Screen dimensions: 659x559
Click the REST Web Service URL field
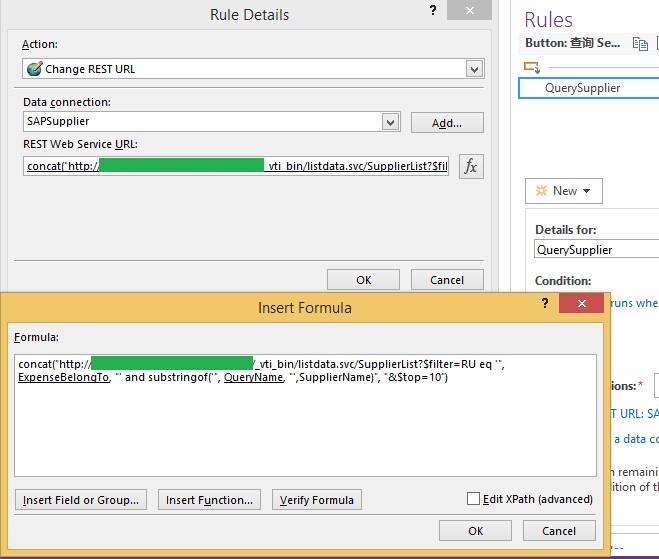pos(238,166)
